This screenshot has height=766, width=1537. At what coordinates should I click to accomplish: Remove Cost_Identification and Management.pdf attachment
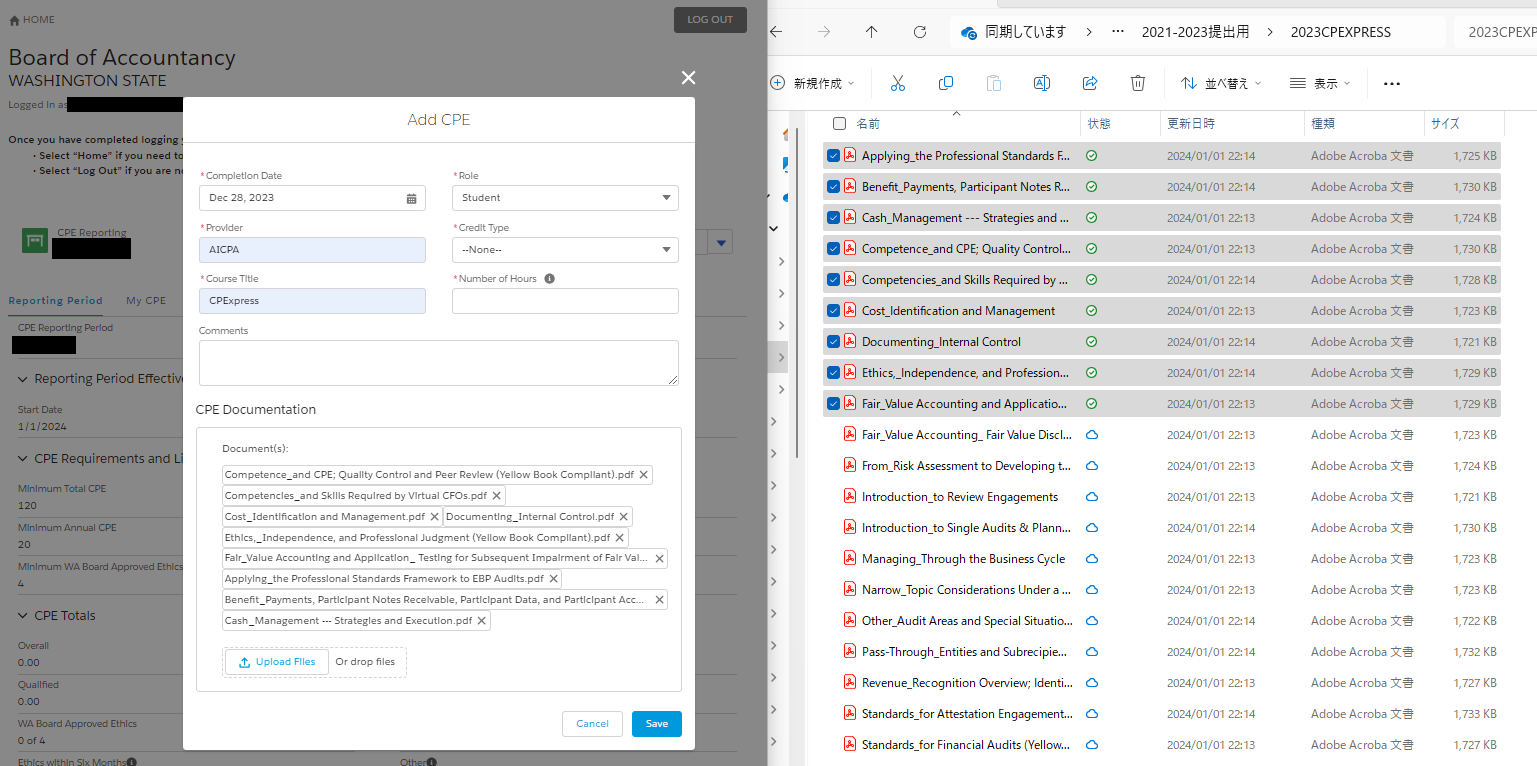pos(434,517)
